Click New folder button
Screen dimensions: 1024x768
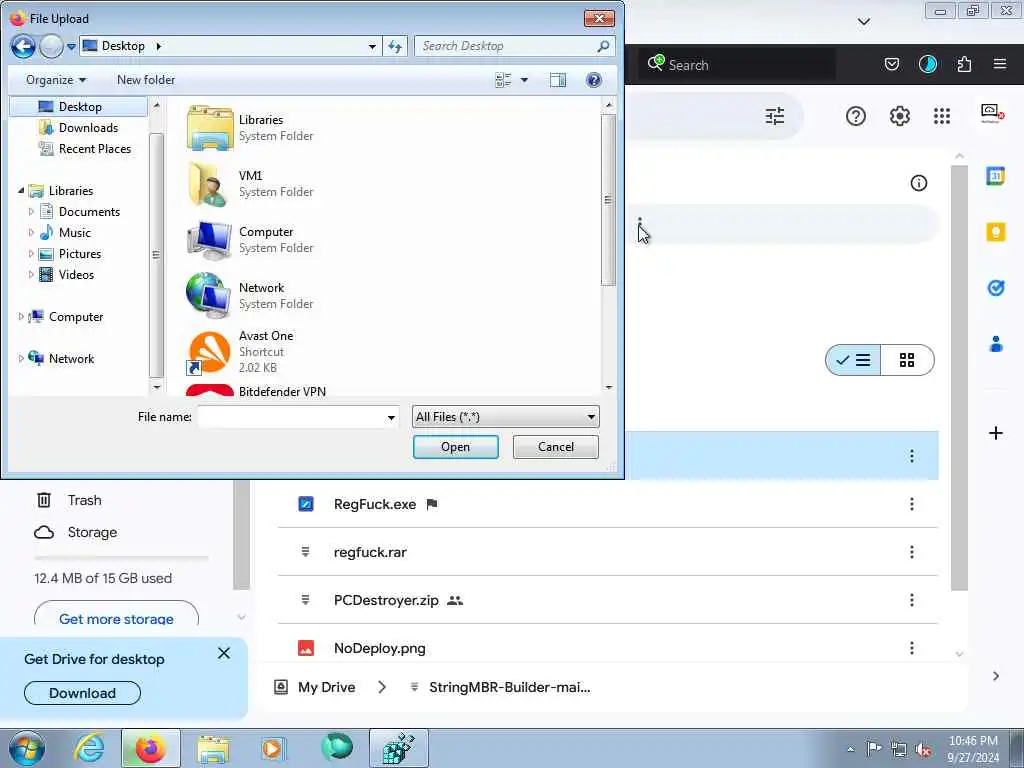[146, 80]
